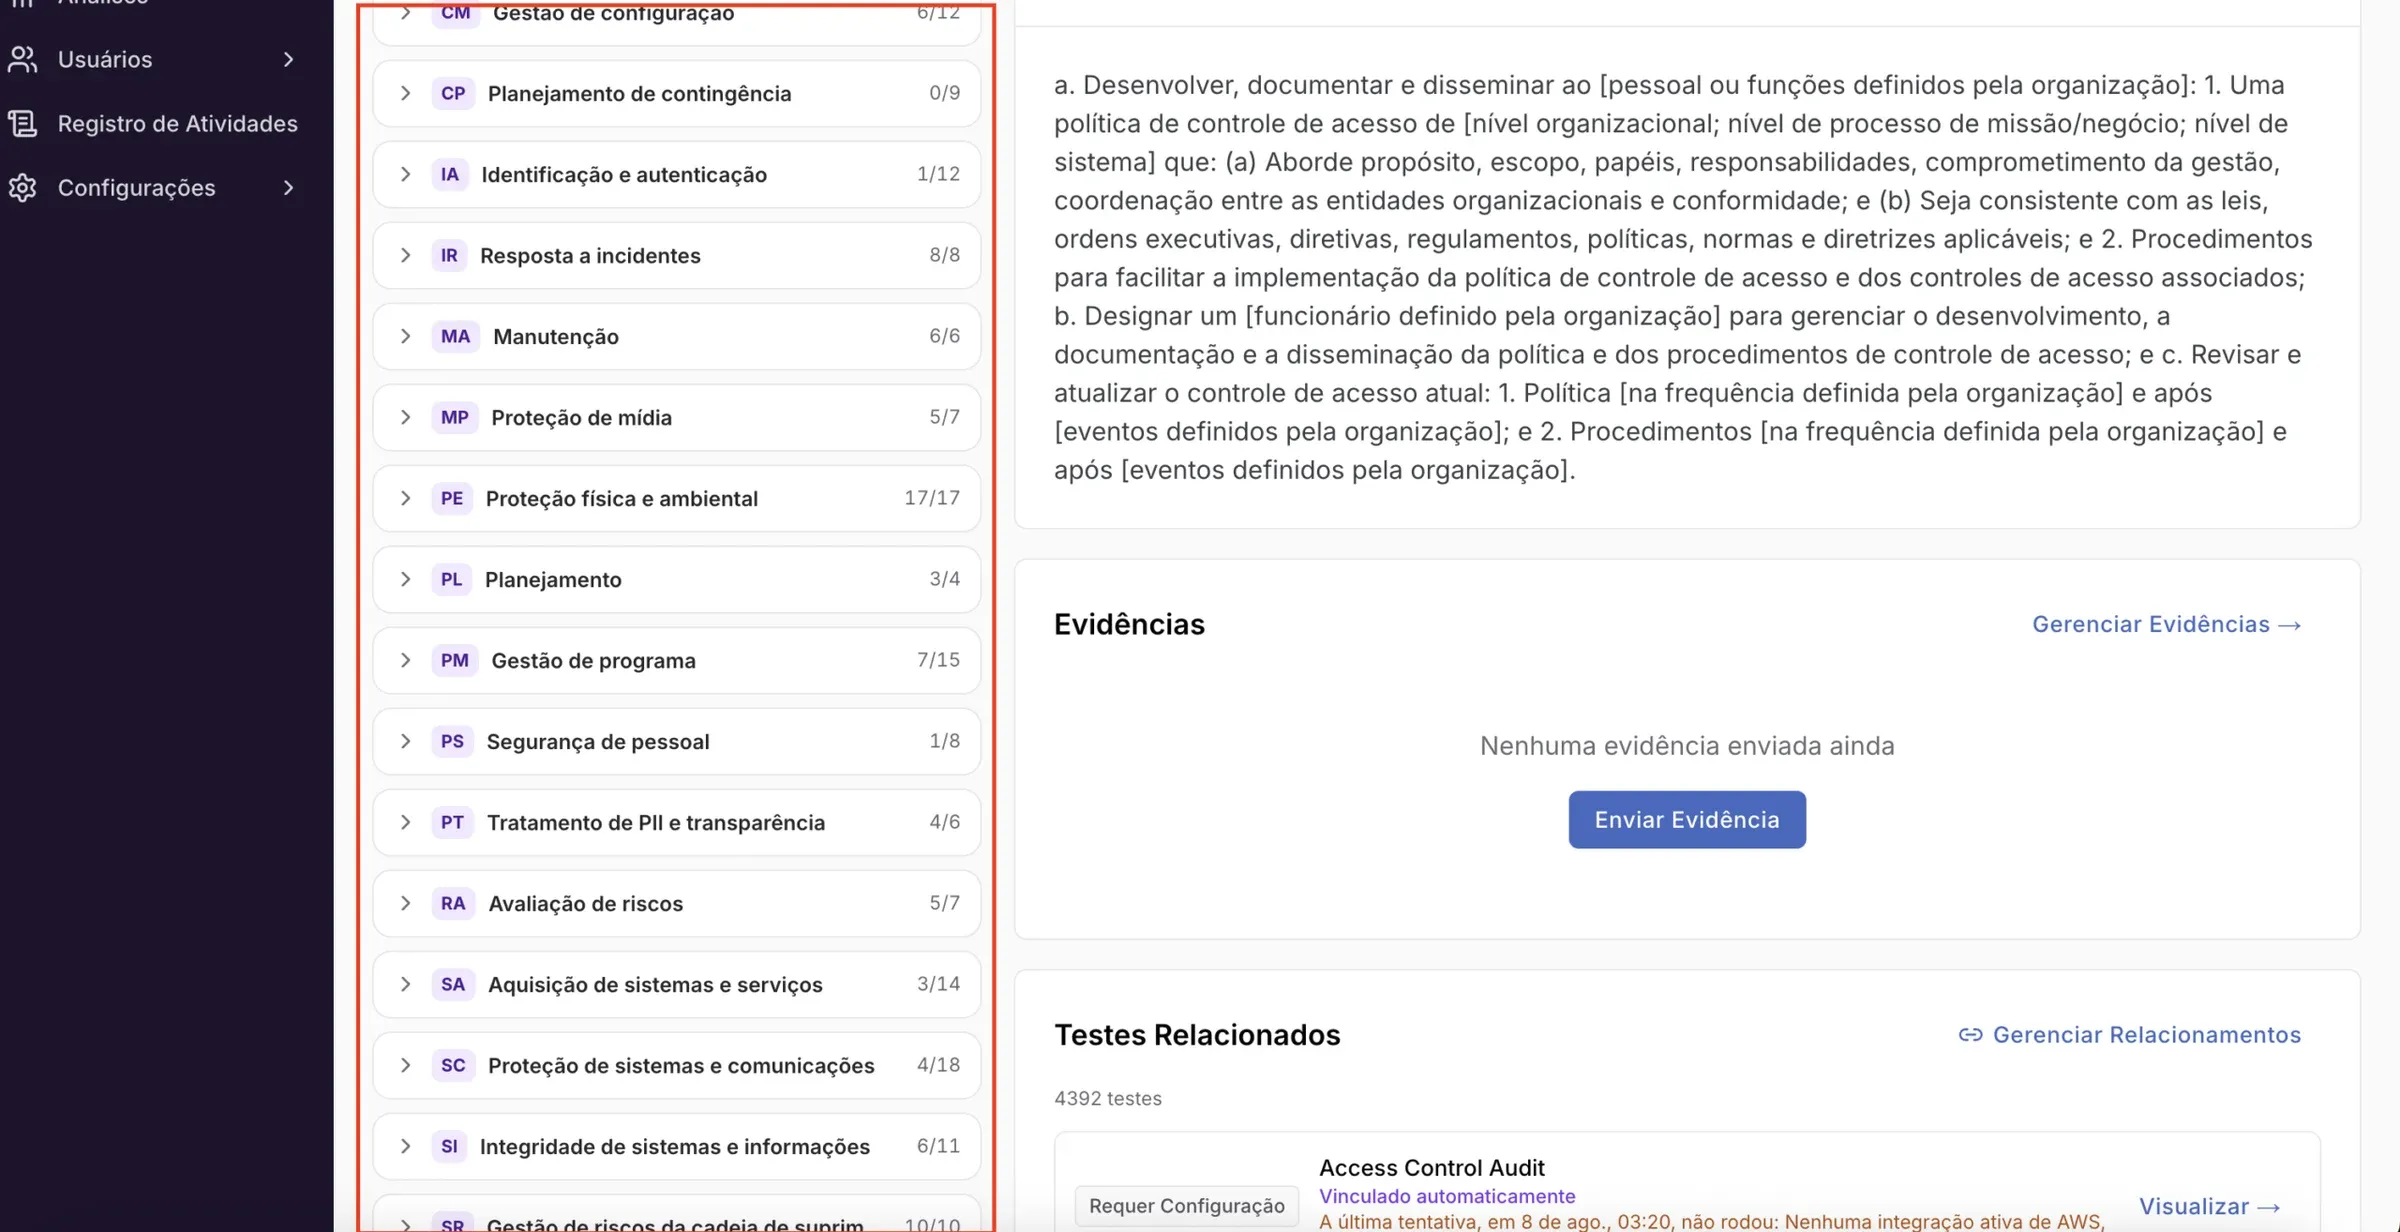Select the Proteção de mídia row
Viewport: 2400px width, 1232px height.
tap(677, 417)
